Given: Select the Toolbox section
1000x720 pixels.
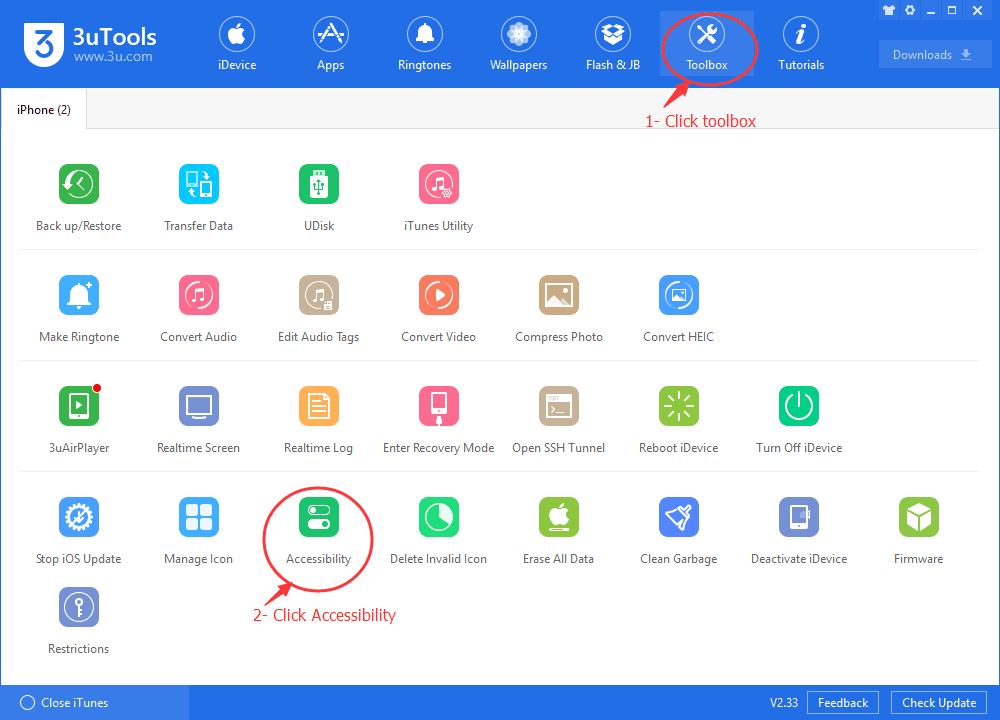Looking at the screenshot, I should pos(707,44).
